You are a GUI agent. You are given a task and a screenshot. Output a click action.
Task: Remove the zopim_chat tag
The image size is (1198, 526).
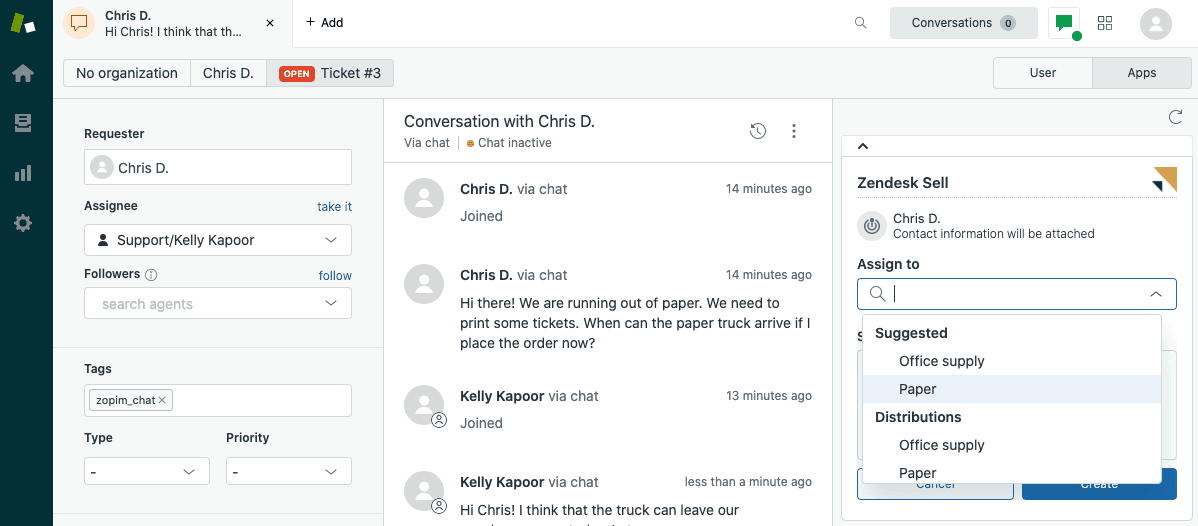pos(162,400)
